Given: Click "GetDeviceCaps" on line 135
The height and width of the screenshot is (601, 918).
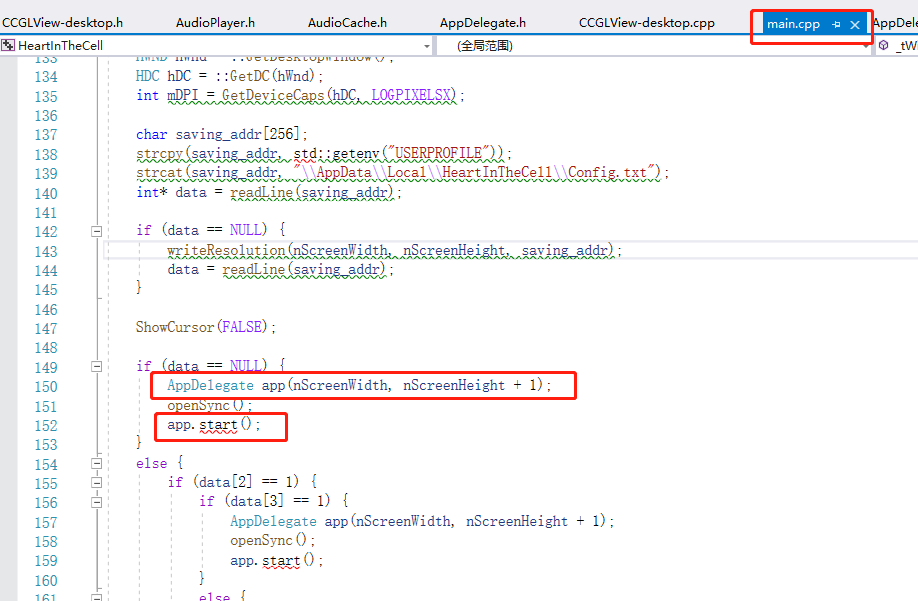Looking at the screenshot, I should point(273,95).
